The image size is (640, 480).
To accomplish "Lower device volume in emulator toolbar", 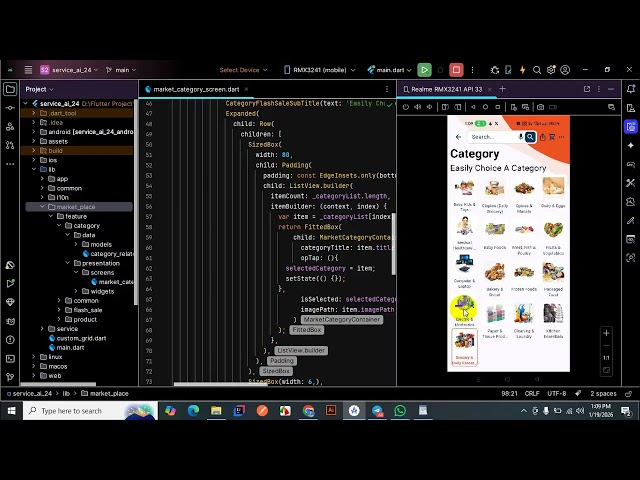I will coord(429,107).
